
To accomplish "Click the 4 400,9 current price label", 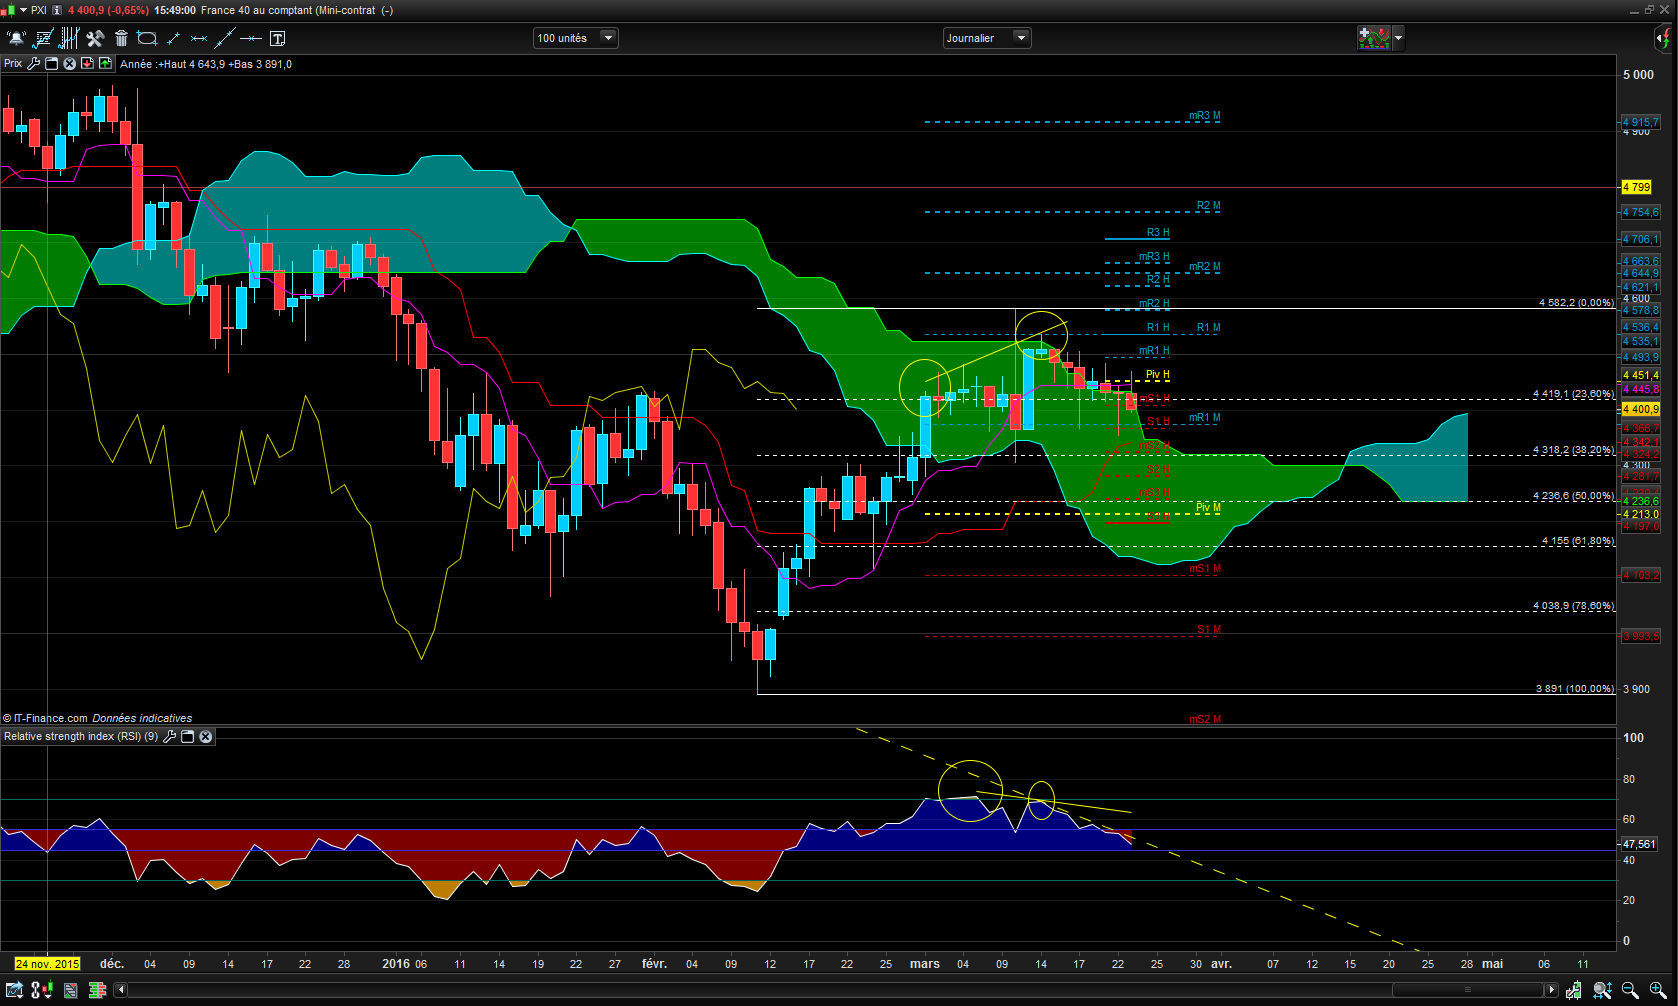I will 1640,409.
